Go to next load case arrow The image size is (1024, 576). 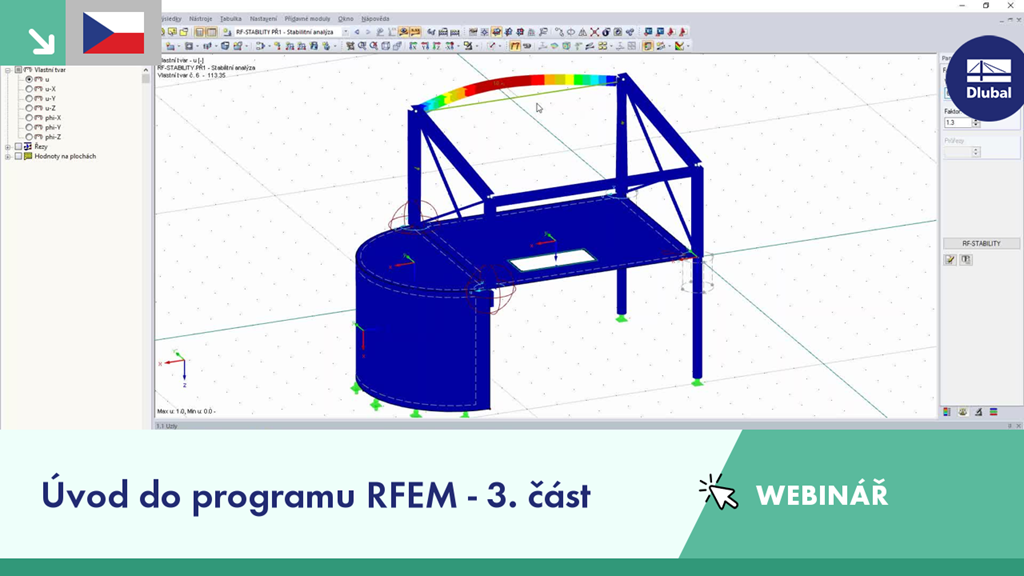point(368,32)
